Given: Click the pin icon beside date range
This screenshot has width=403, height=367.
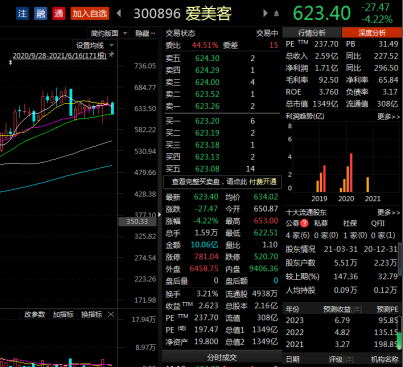Looking at the screenshot, I should click(x=111, y=55).
